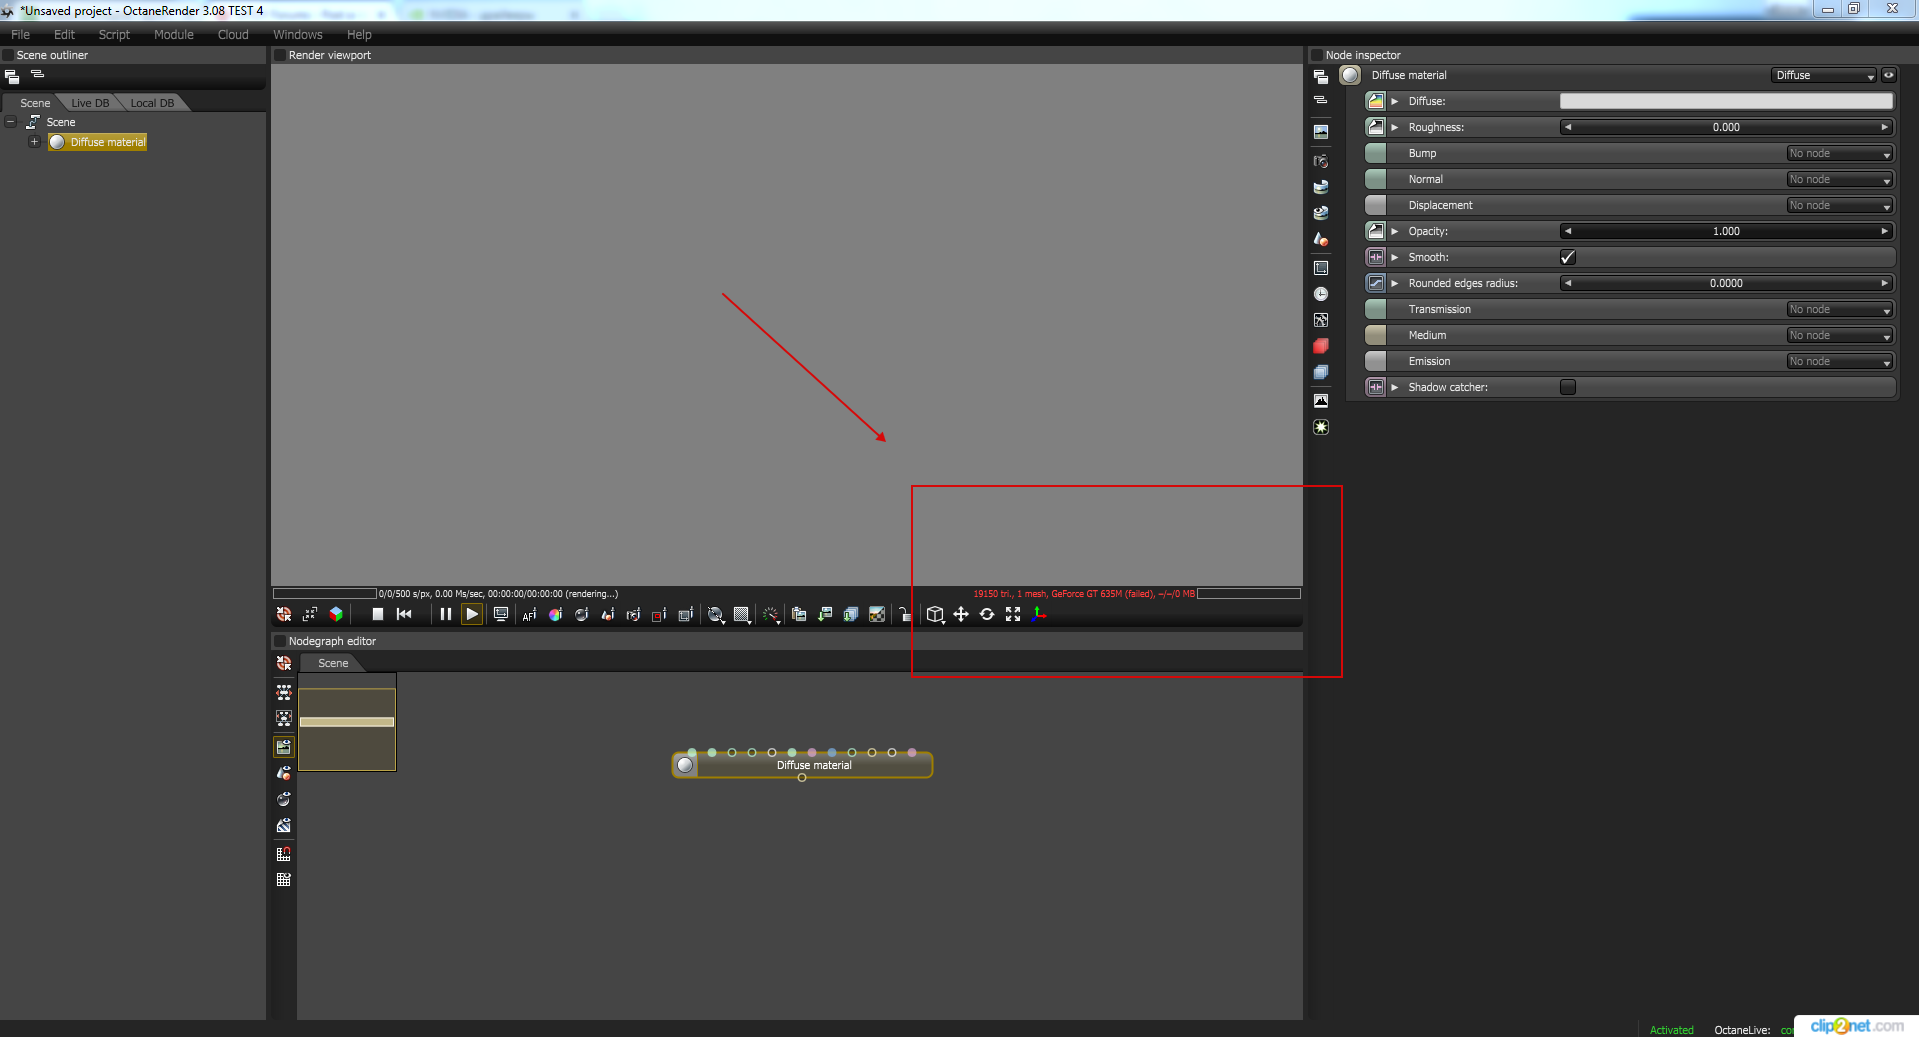Open the File menu
The height and width of the screenshot is (1037, 1919).
(x=20, y=34)
